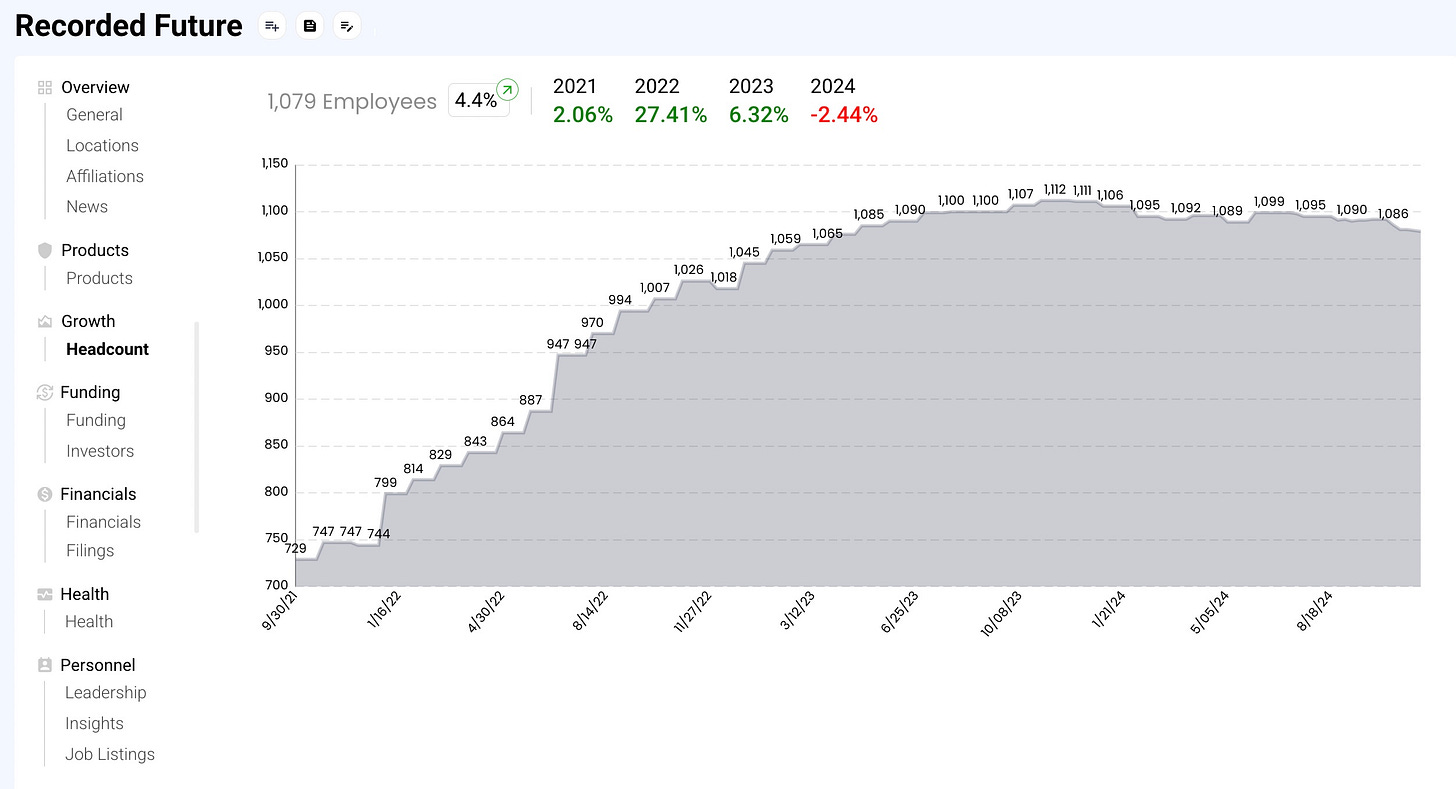The height and width of the screenshot is (789, 1456).
Task: Select News under Overview
Action: point(87,206)
